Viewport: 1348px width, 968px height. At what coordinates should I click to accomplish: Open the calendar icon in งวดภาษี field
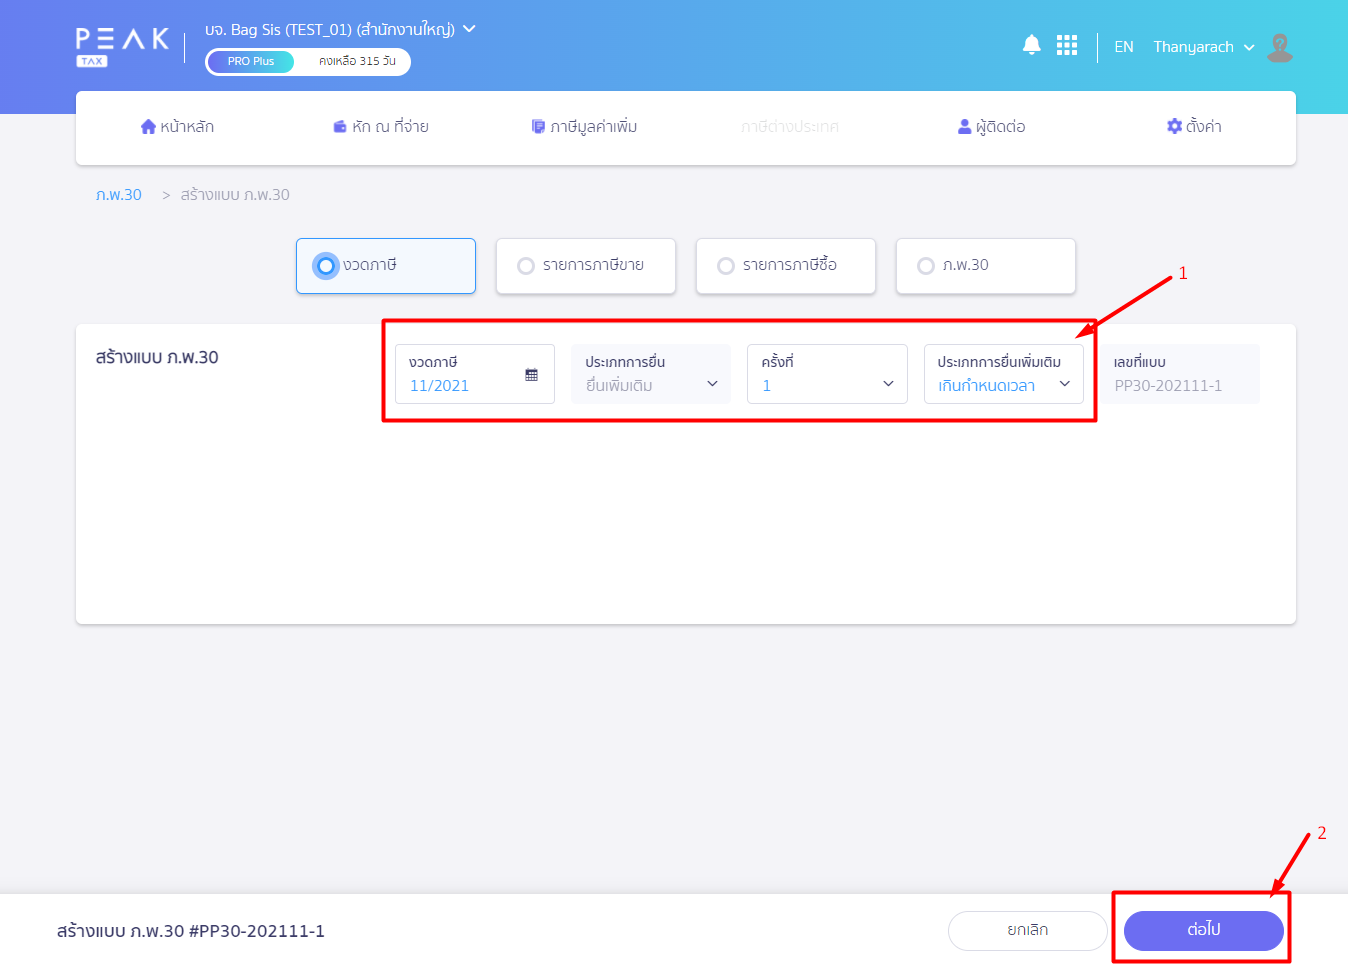(x=531, y=375)
